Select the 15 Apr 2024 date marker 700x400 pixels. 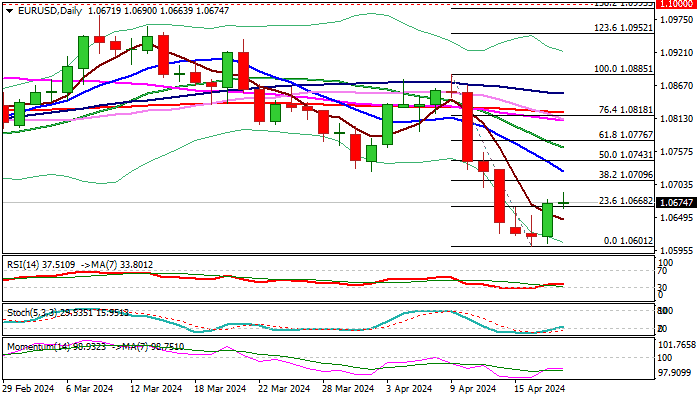pyautogui.click(x=539, y=388)
